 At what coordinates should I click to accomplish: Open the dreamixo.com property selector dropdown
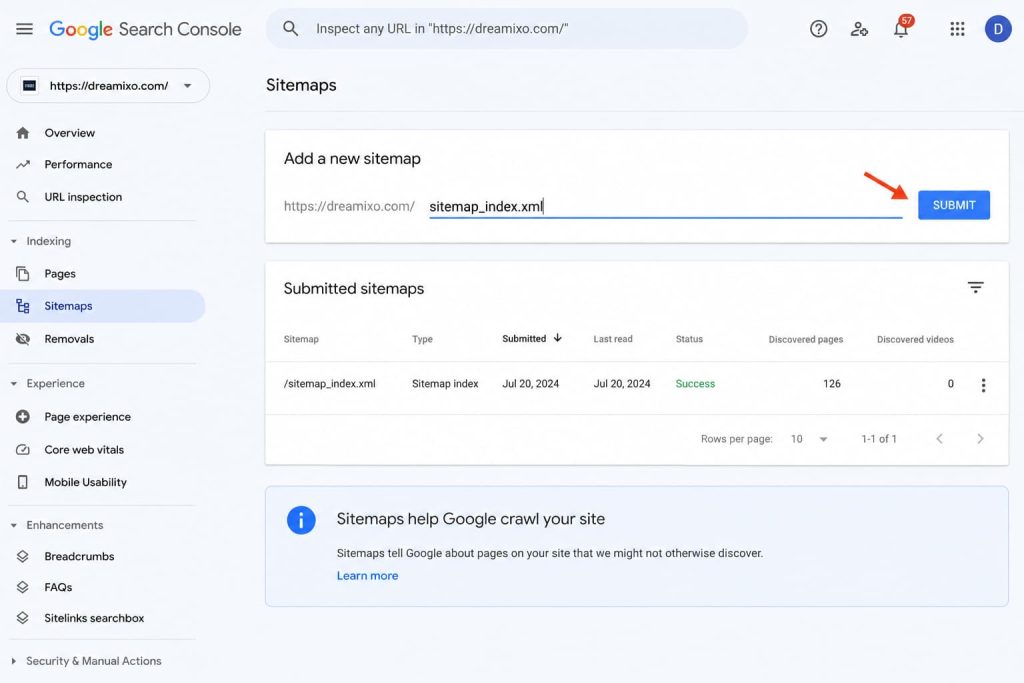click(108, 86)
